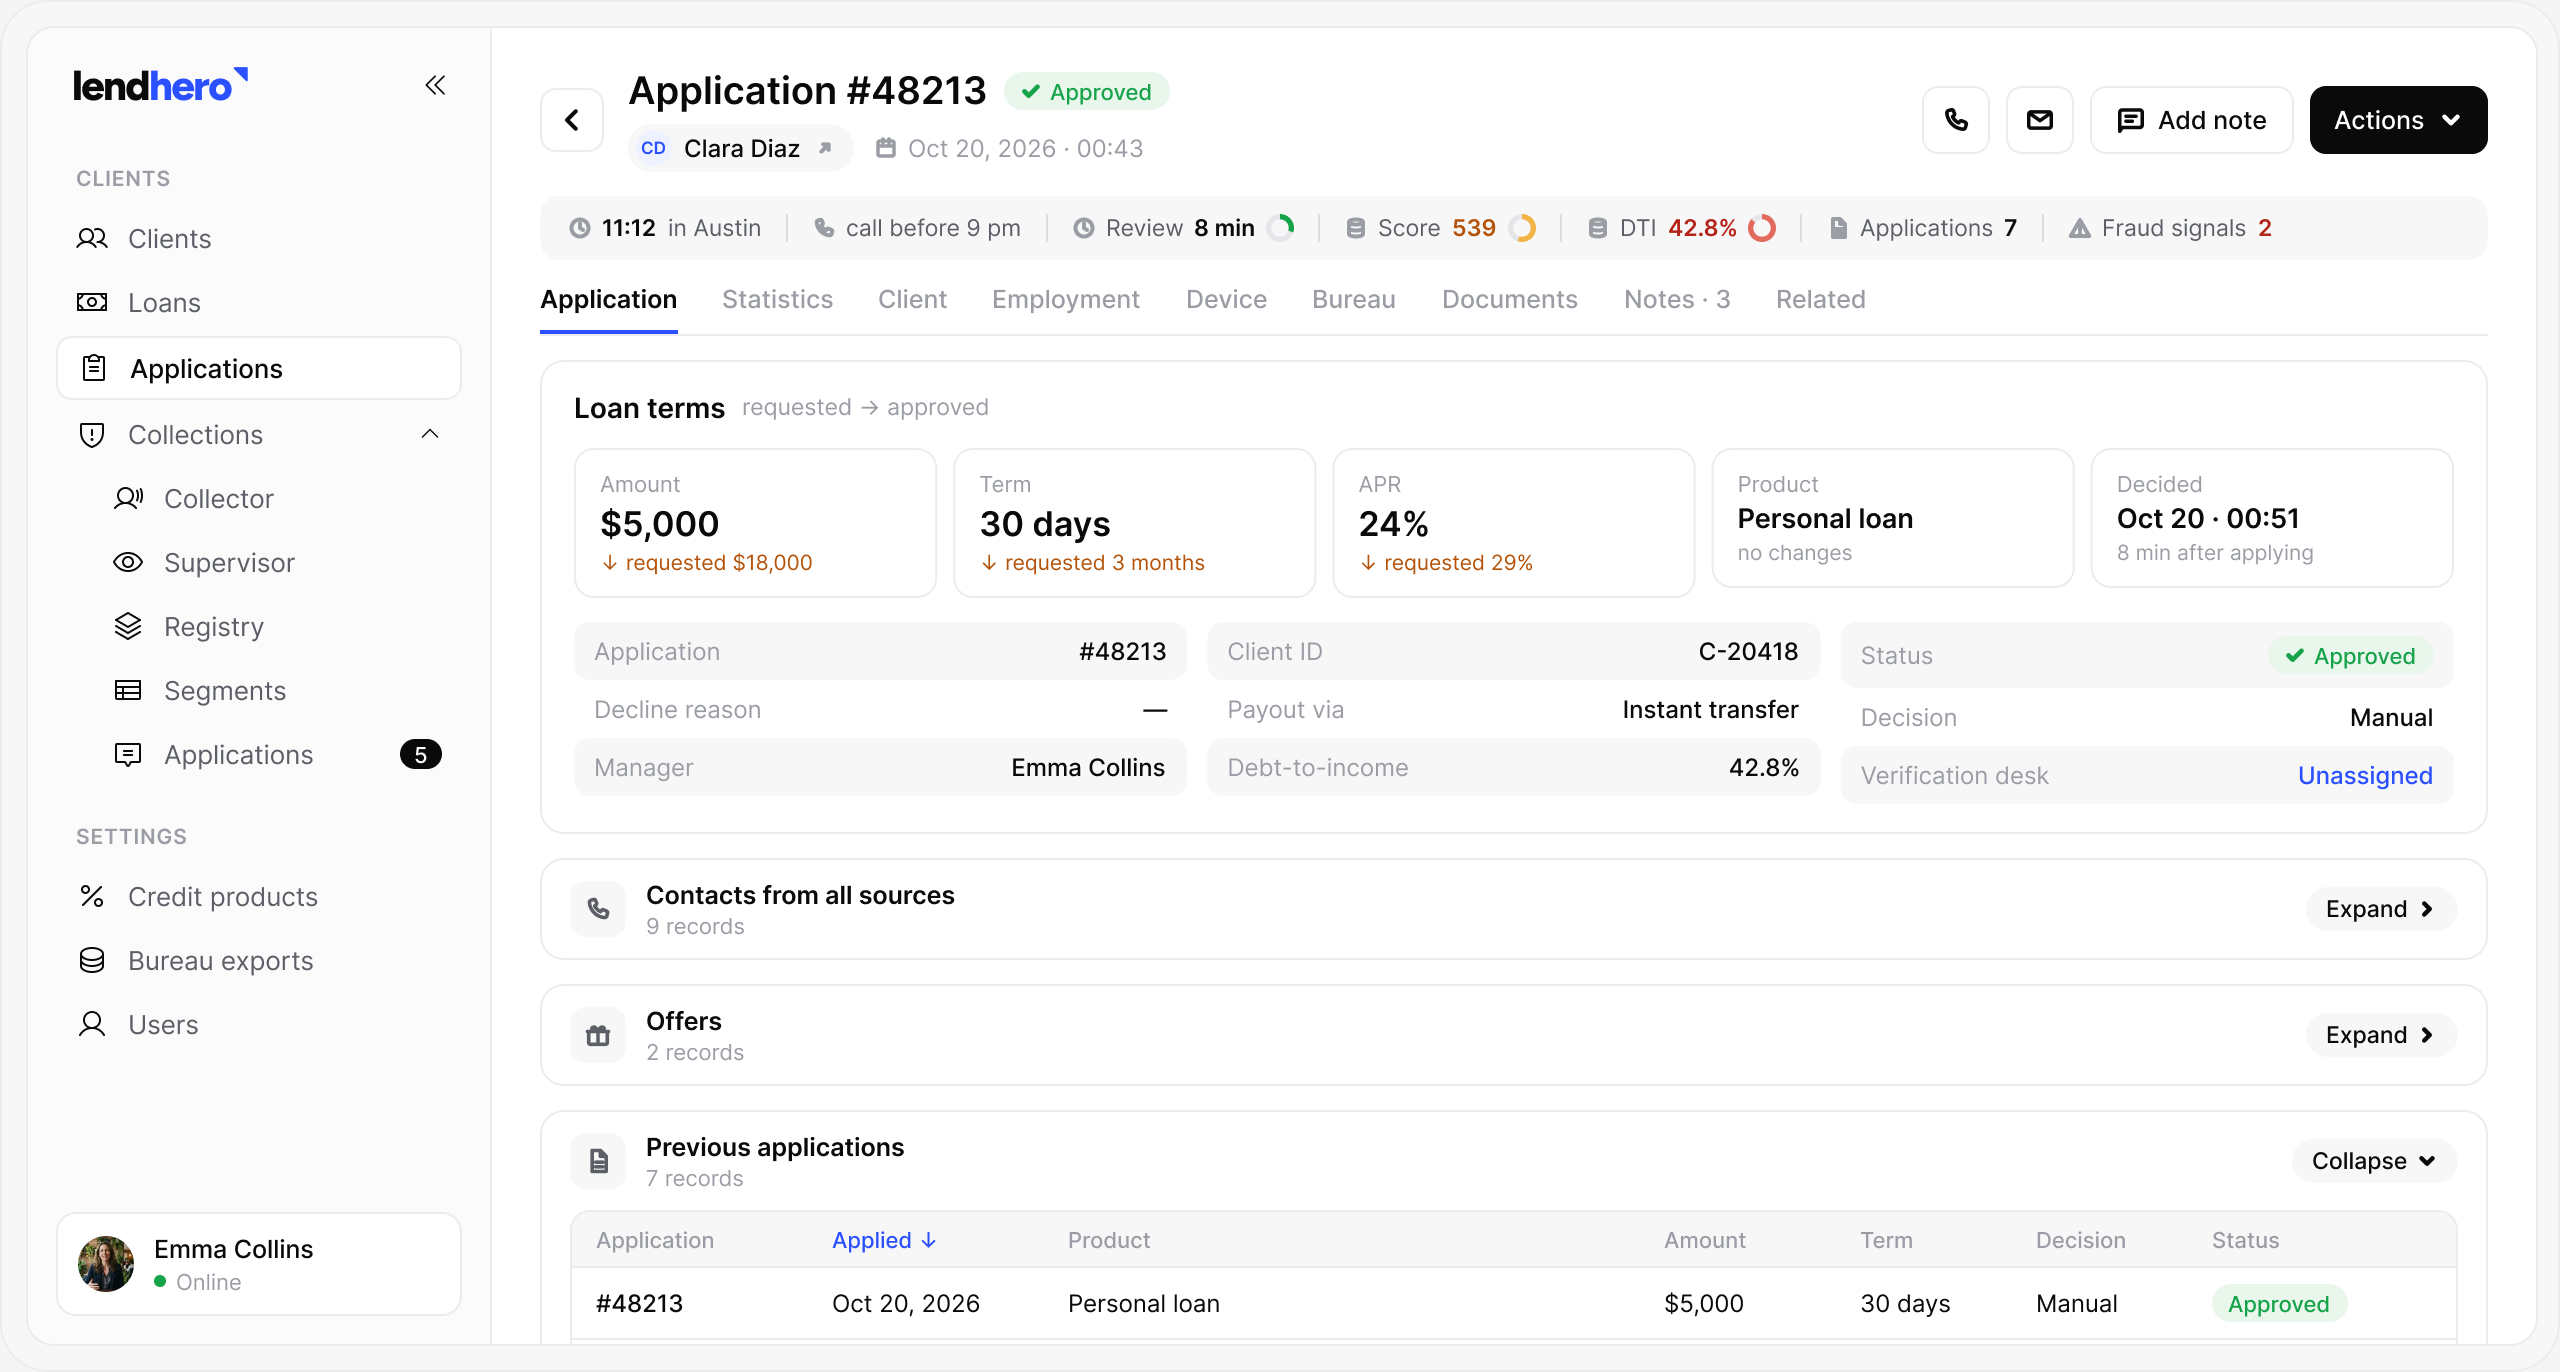Collapse the Collections menu chevron

click(x=430, y=434)
